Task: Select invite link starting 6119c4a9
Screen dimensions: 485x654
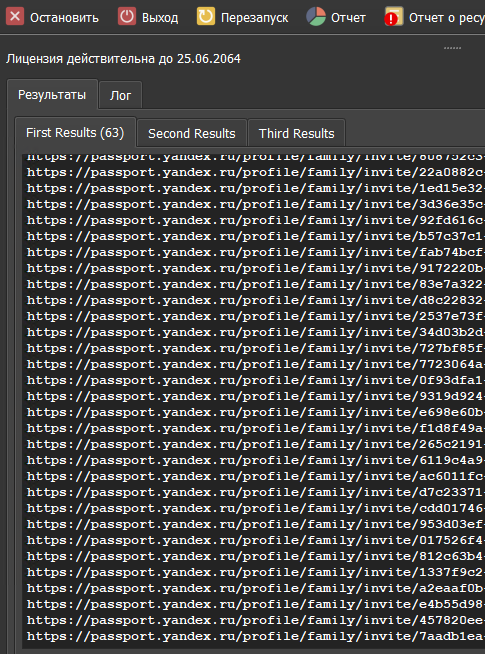Action: [256, 460]
